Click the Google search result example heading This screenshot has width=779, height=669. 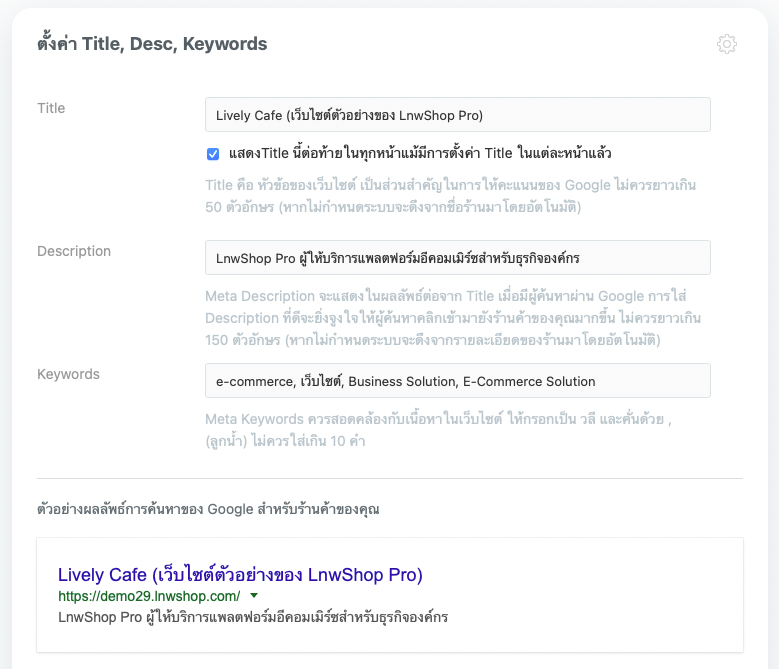[x=208, y=509]
